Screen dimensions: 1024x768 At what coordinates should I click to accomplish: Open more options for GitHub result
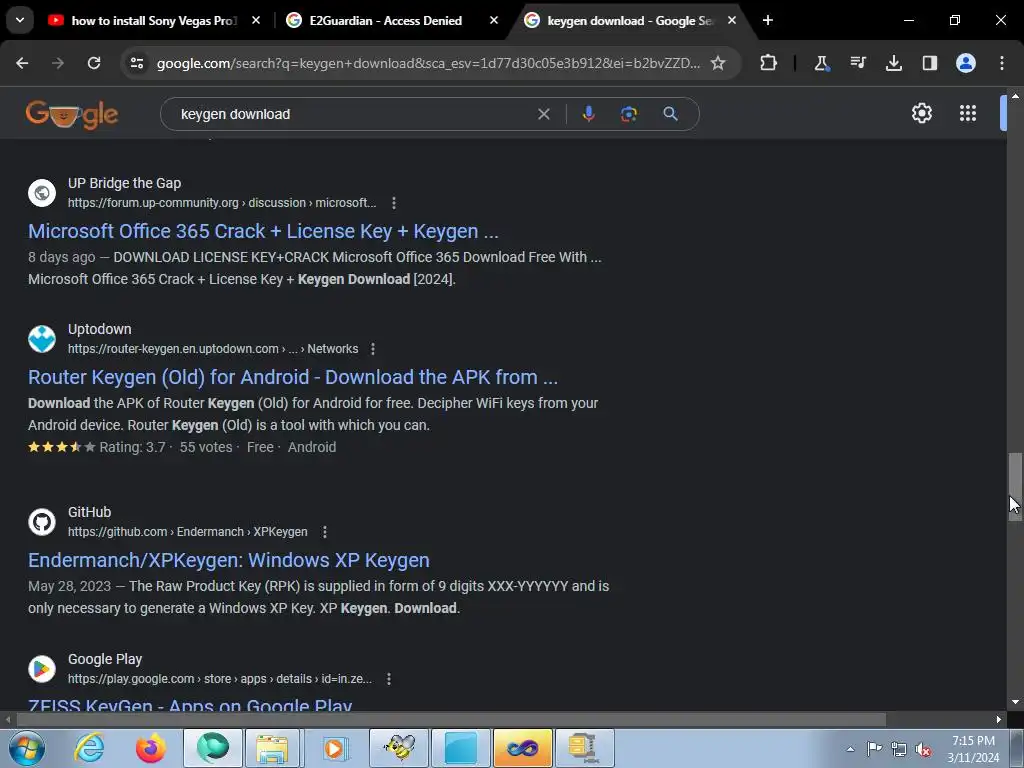(325, 532)
